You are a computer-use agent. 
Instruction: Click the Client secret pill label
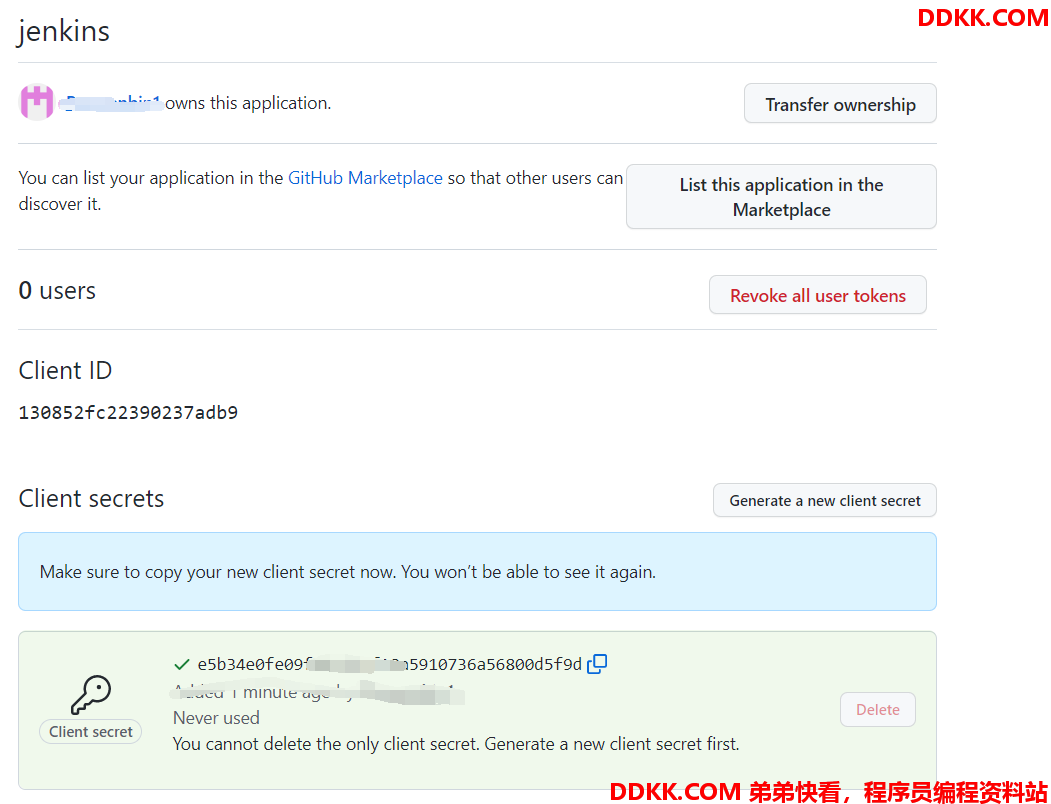click(90, 732)
